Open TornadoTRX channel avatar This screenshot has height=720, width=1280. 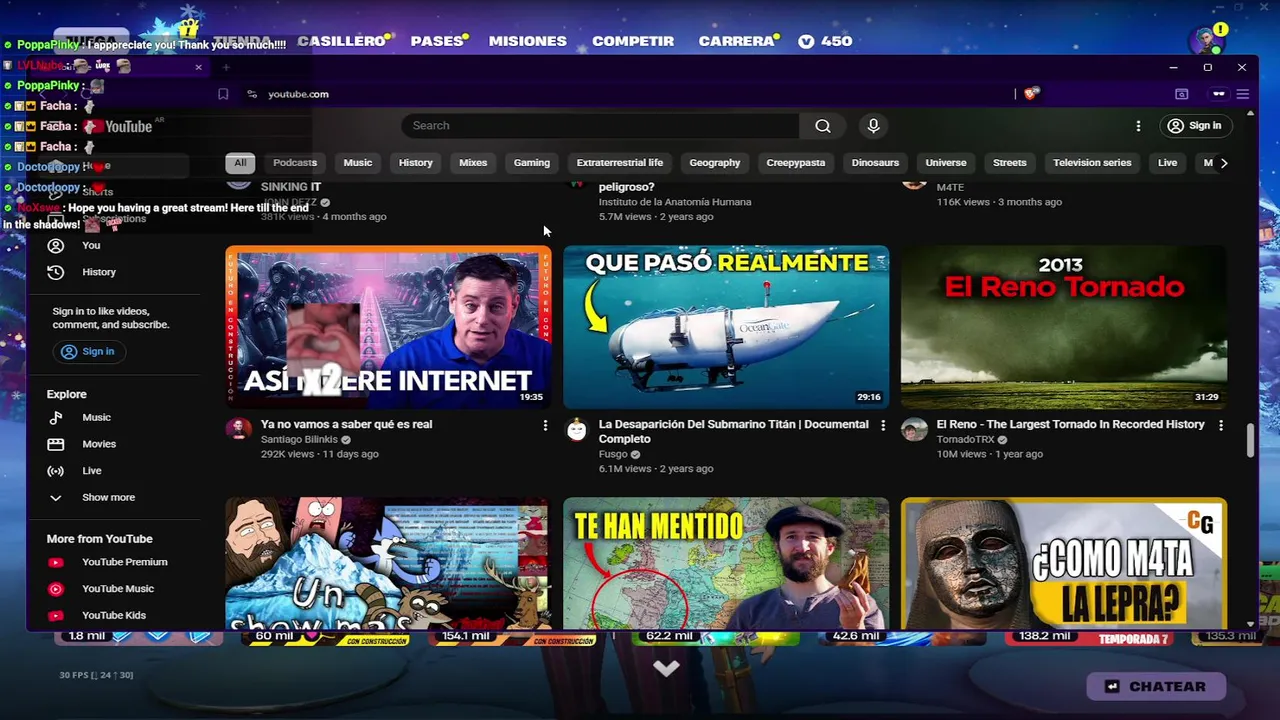click(x=914, y=430)
